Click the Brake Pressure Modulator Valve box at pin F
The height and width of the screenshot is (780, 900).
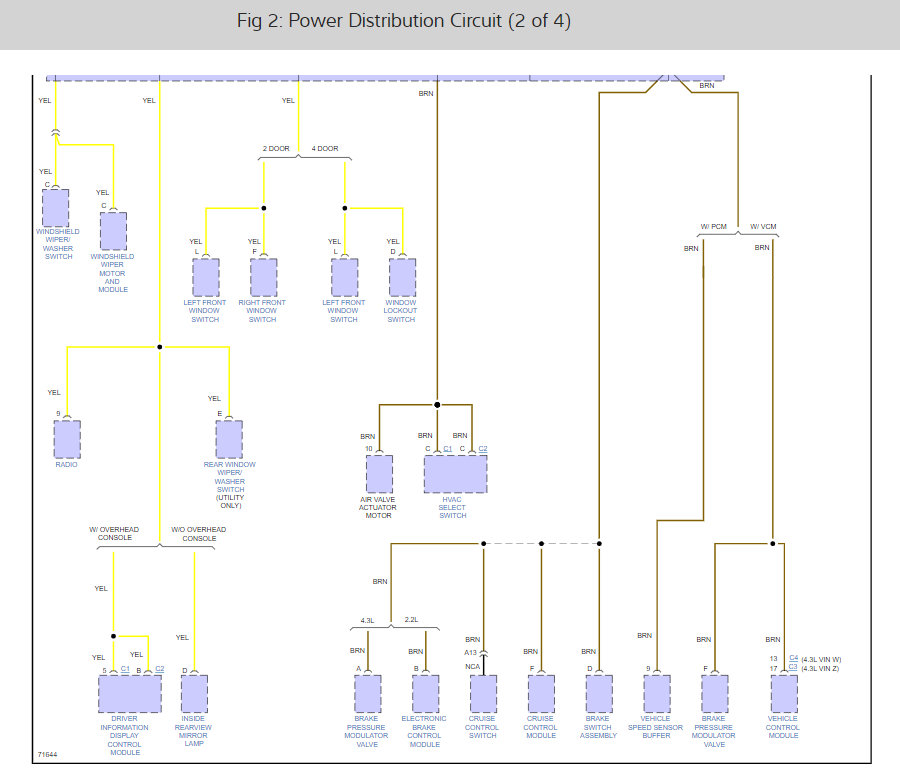[715, 693]
